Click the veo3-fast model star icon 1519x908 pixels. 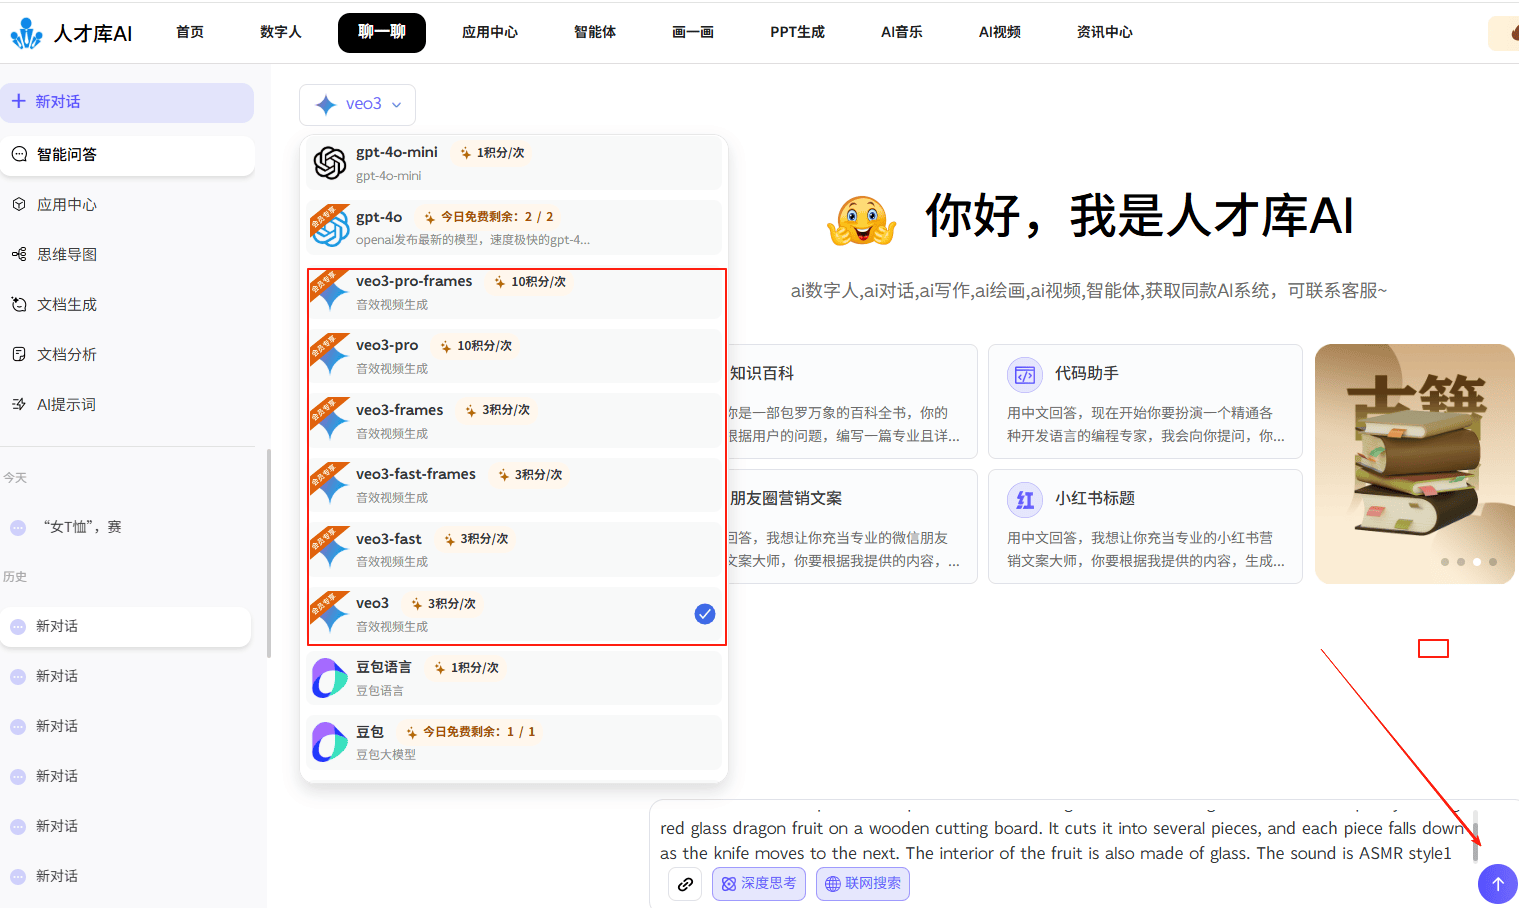[x=330, y=549]
